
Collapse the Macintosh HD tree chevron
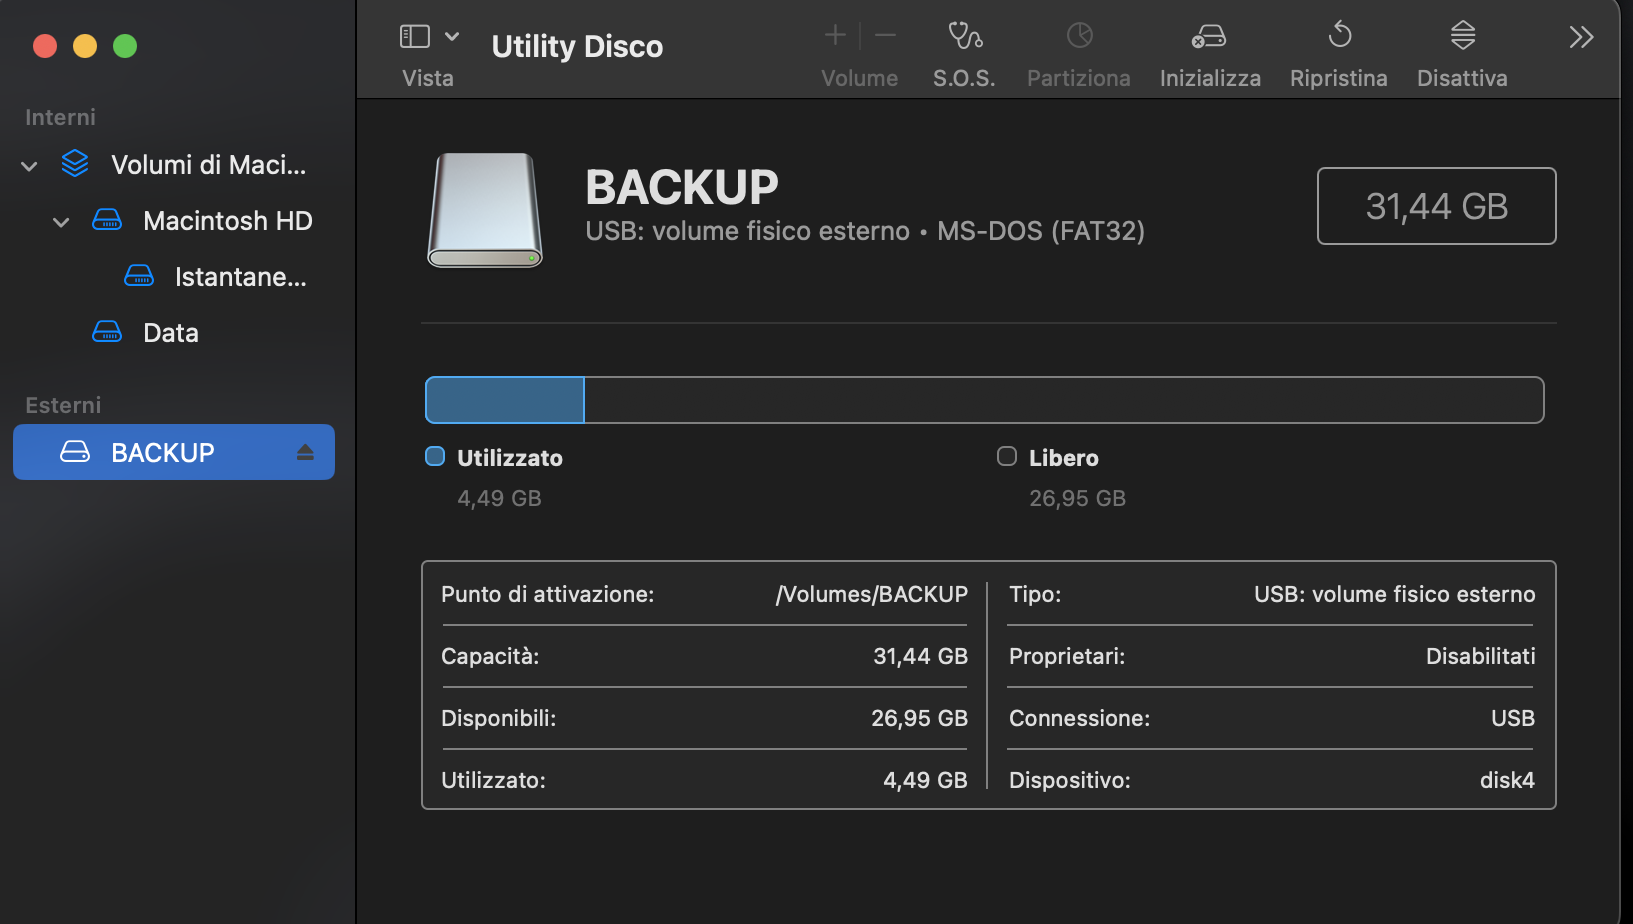click(x=60, y=221)
